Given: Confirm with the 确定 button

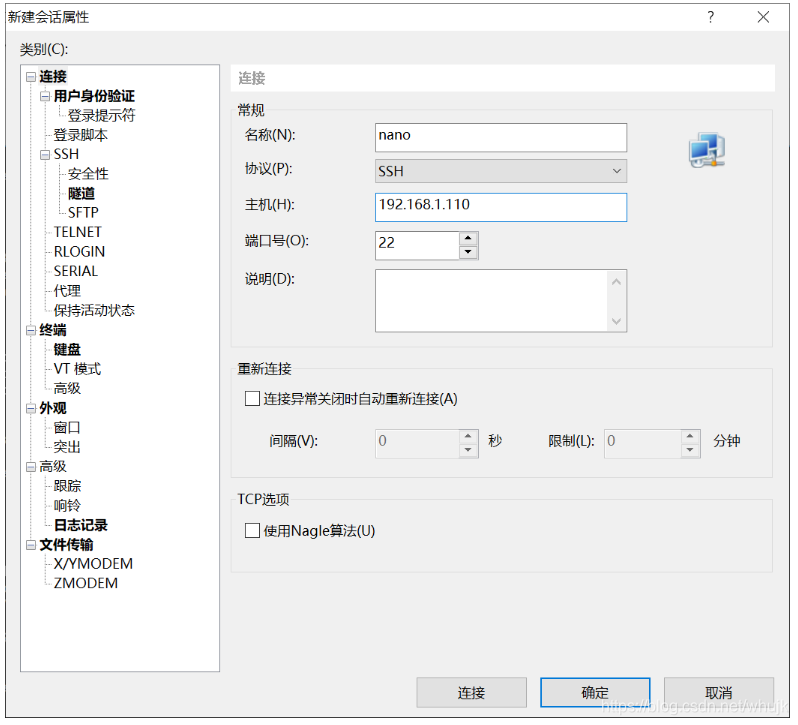Looking at the screenshot, I should [595, 693].
